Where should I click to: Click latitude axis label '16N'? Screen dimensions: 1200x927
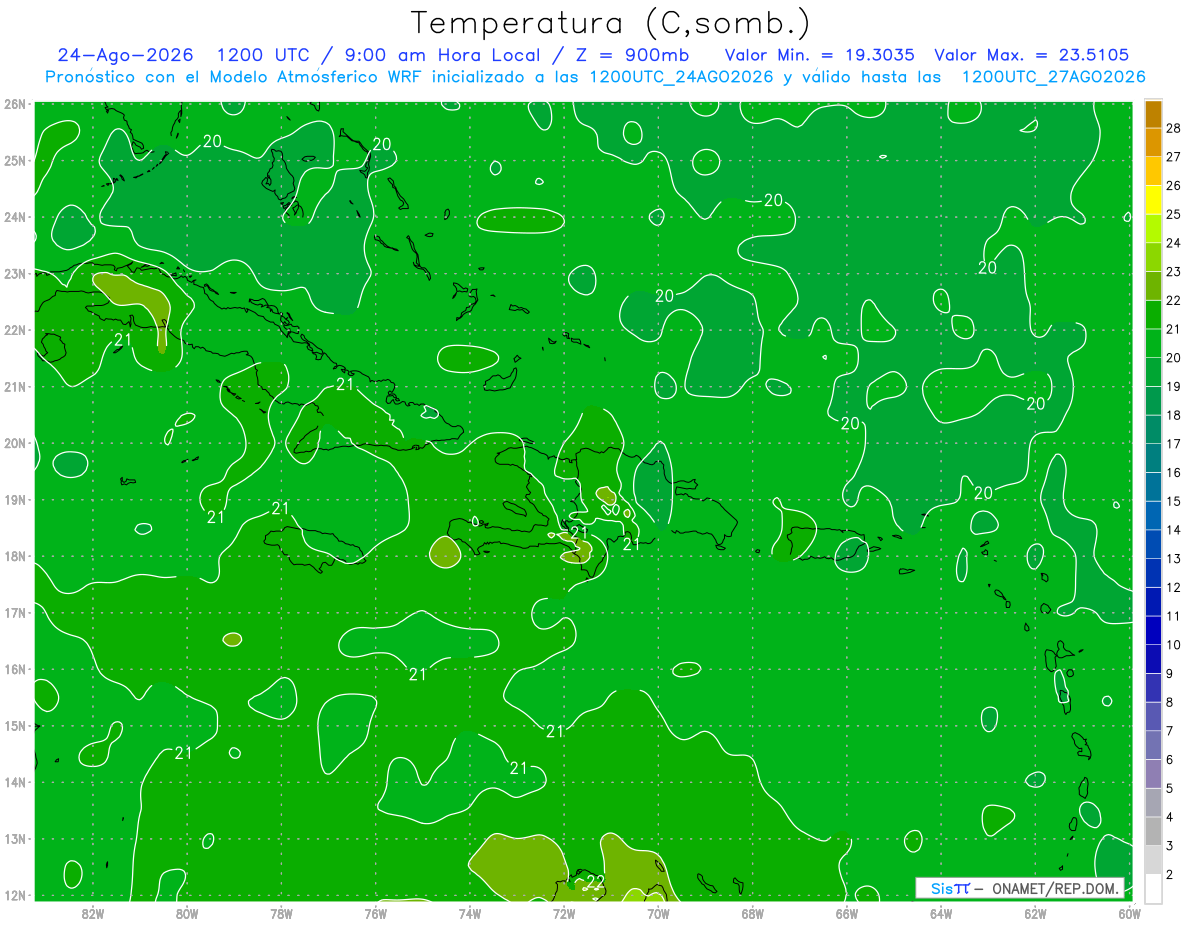(14, 669)
